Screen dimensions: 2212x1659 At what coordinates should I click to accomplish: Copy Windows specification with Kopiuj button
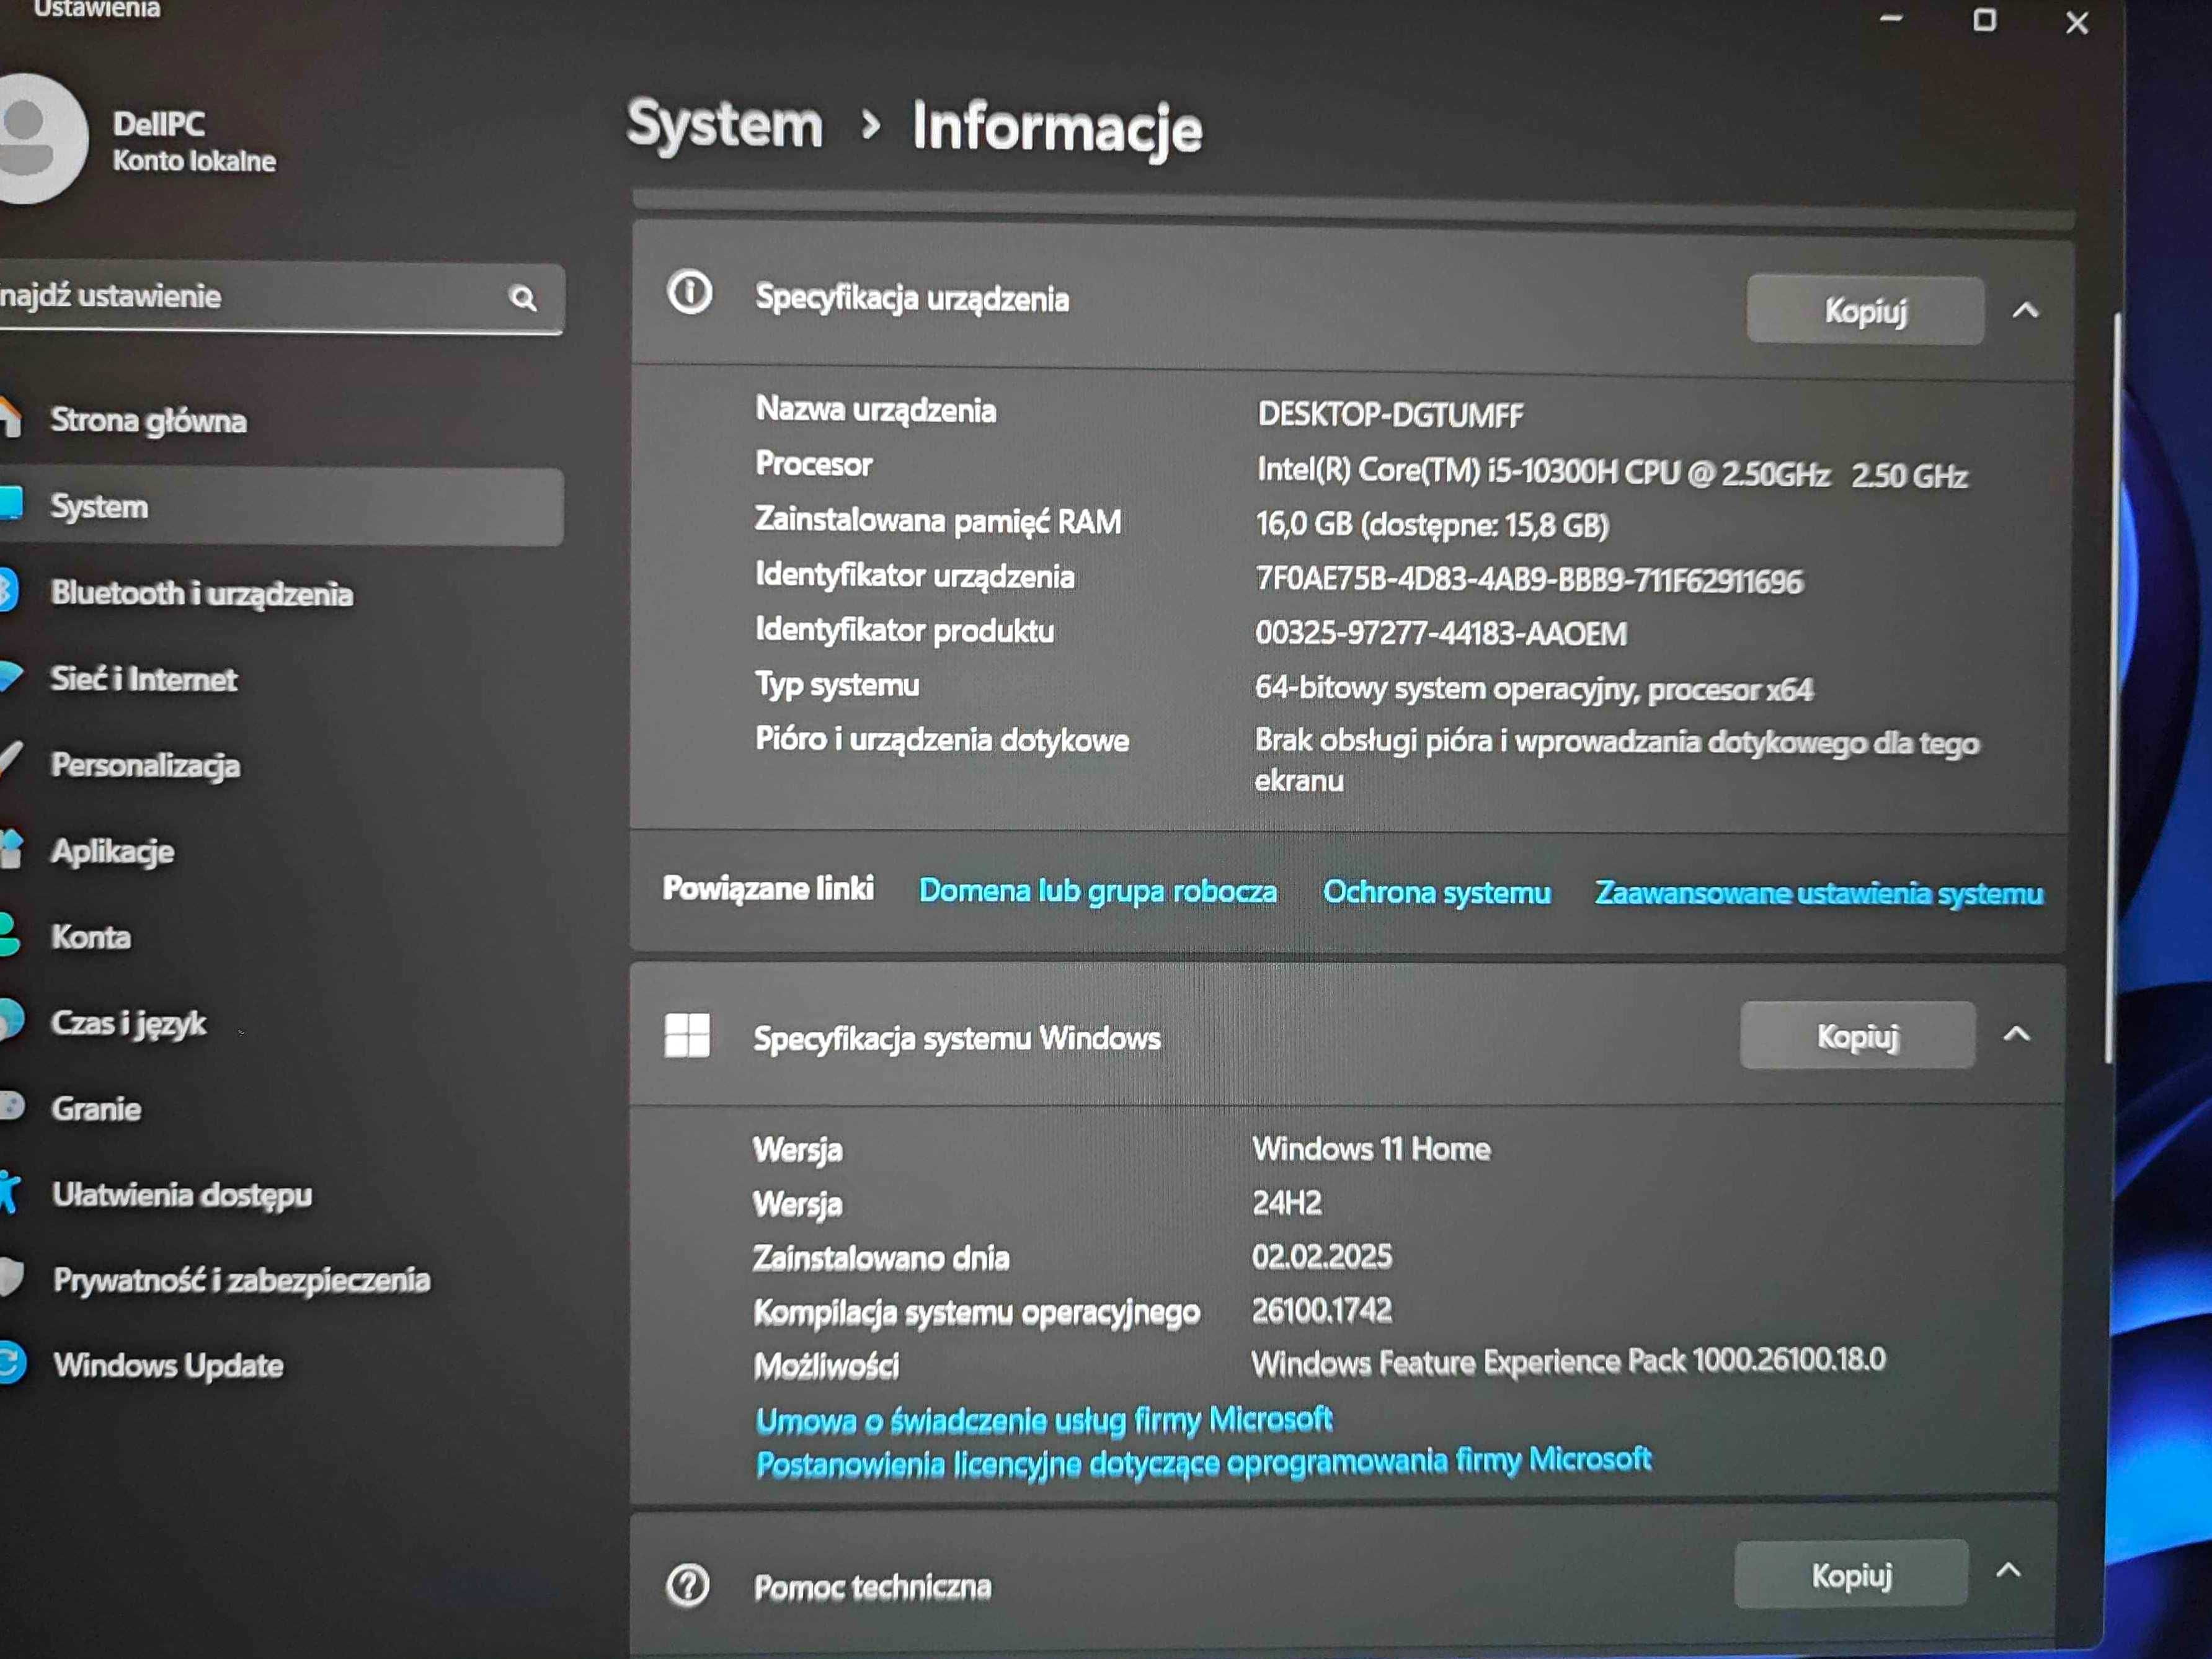click(x=1857, y=1036)
